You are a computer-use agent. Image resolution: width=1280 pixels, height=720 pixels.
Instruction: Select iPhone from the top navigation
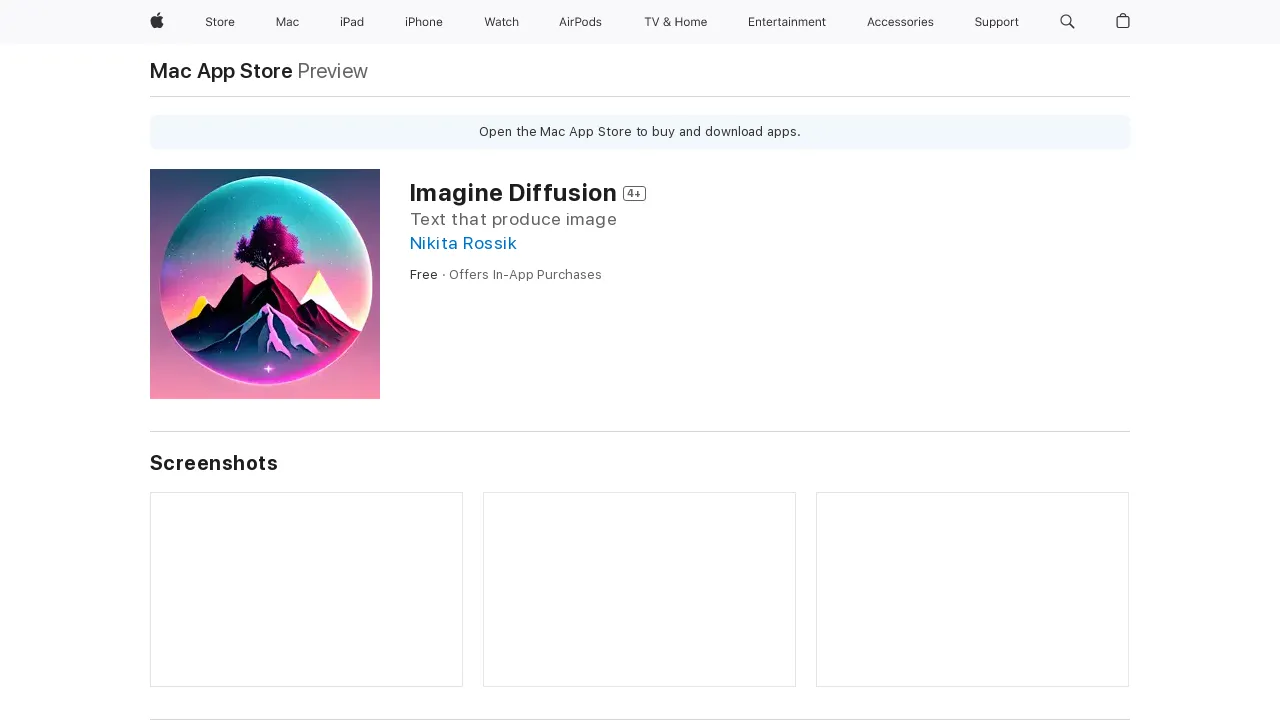point(423,22)
